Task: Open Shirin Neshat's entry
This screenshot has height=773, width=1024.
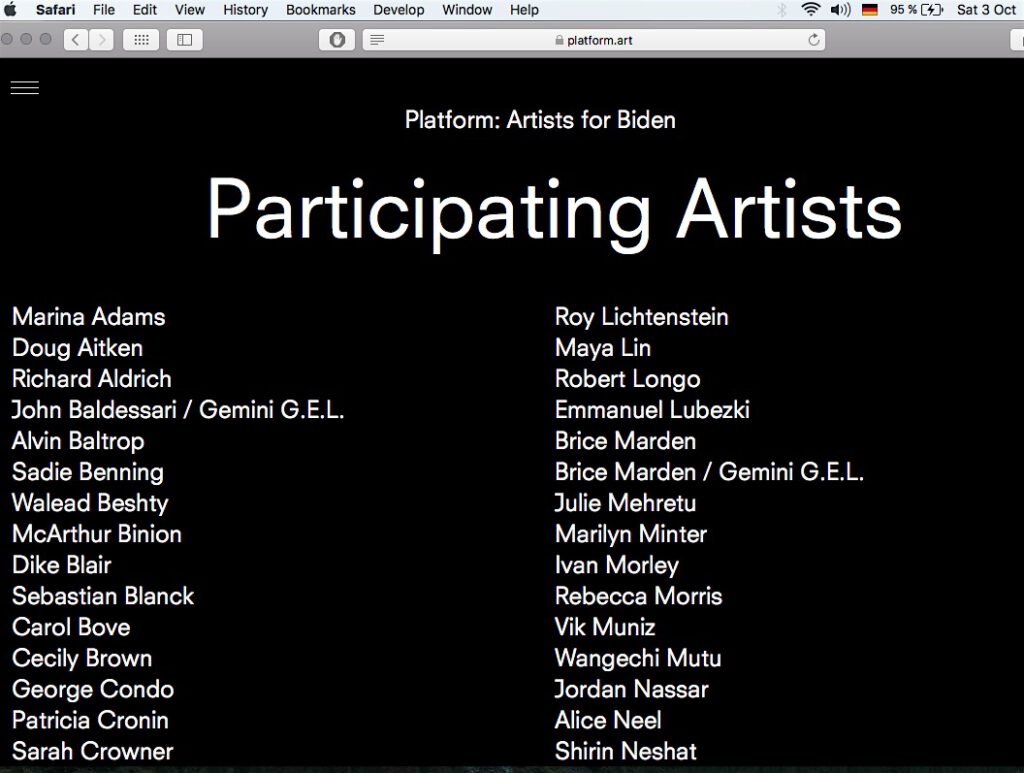Action: coord(626,751)
